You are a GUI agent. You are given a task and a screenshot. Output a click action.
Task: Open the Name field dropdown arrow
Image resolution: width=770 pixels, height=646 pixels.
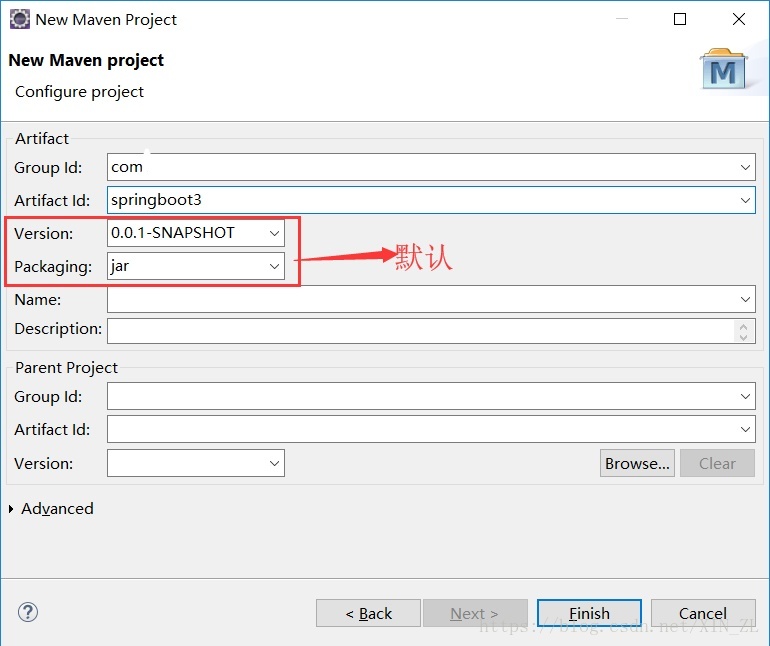point(745,299)
